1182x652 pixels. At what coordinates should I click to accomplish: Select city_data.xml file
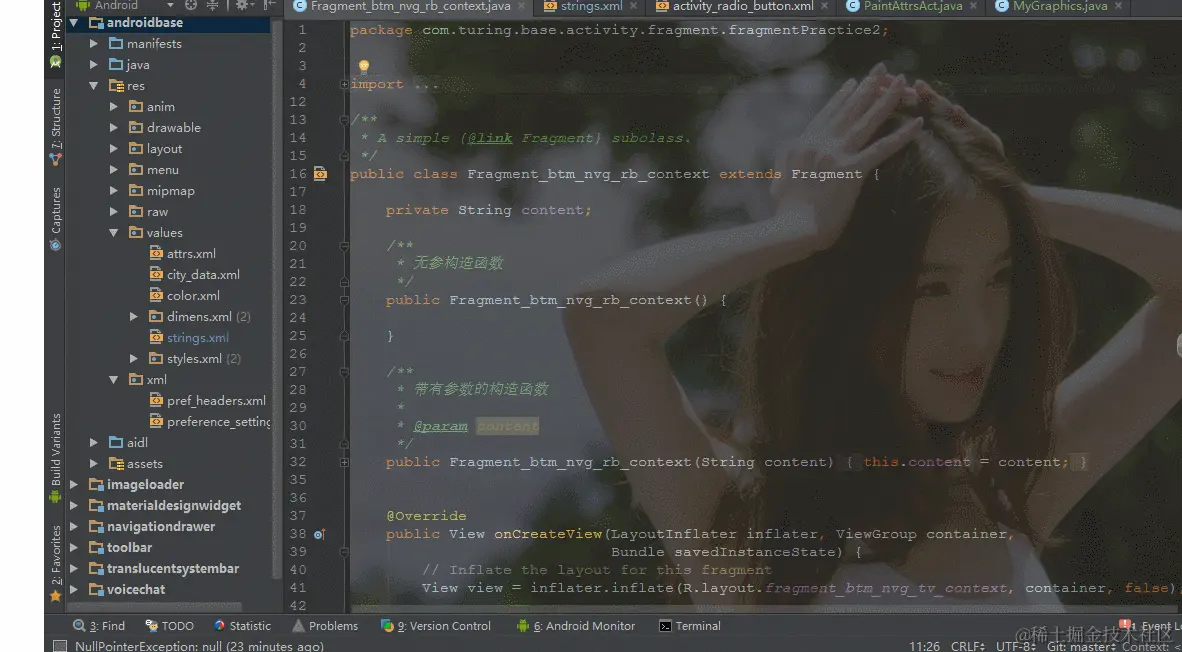coord(194,275)
